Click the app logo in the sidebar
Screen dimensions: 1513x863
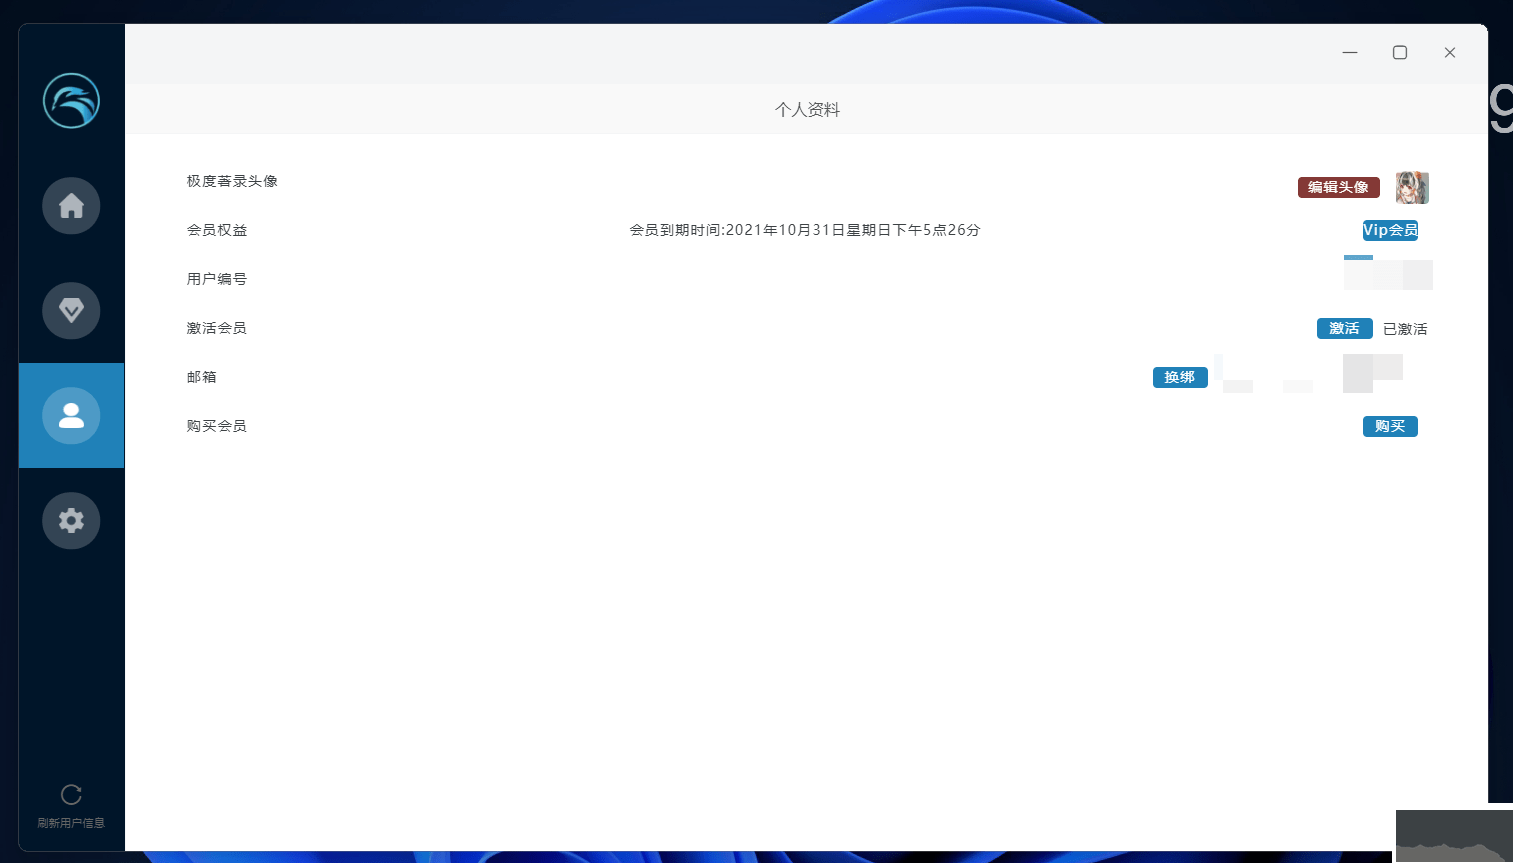(x=71, y=101)
